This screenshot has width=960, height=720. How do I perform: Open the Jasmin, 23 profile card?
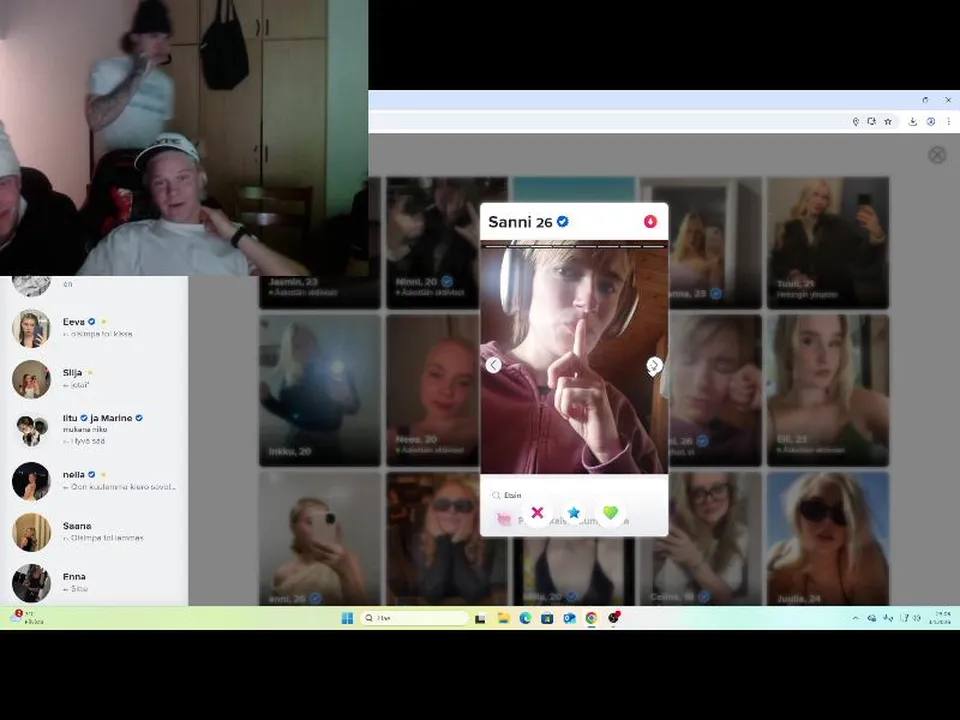tap(320, 291)
